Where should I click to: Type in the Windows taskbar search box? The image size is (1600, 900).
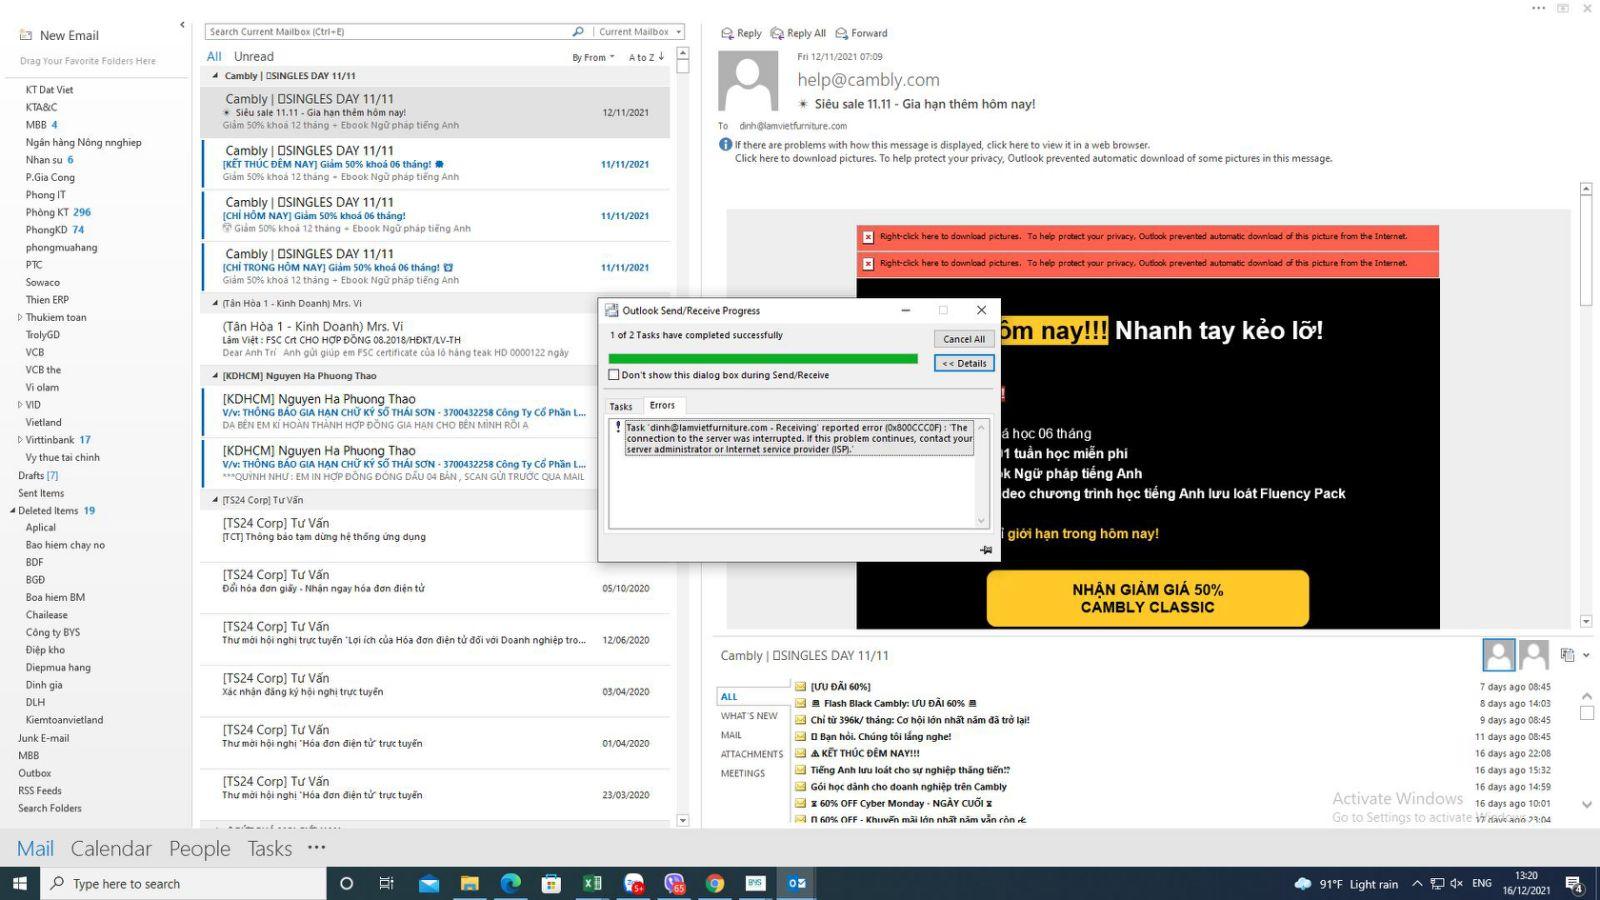(x=184, y=883)
